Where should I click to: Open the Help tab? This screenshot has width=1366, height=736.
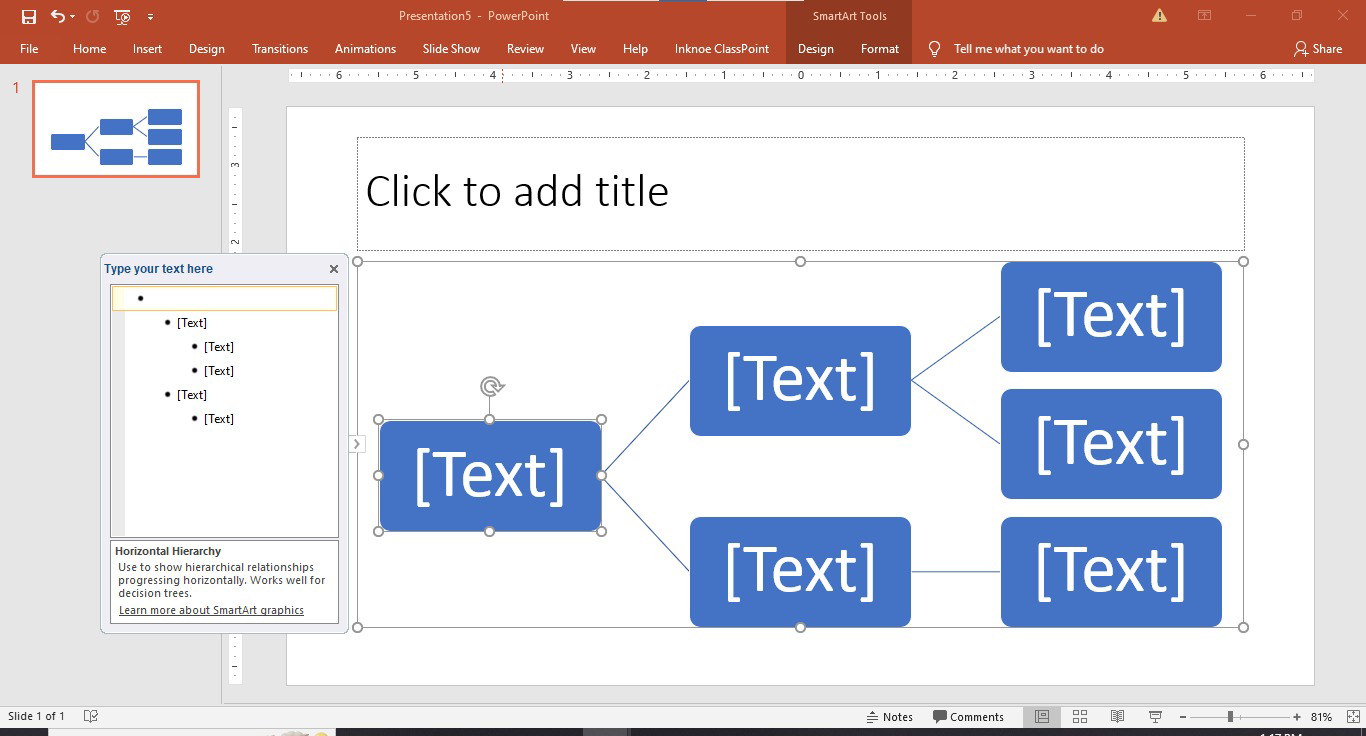coord(635,48)
